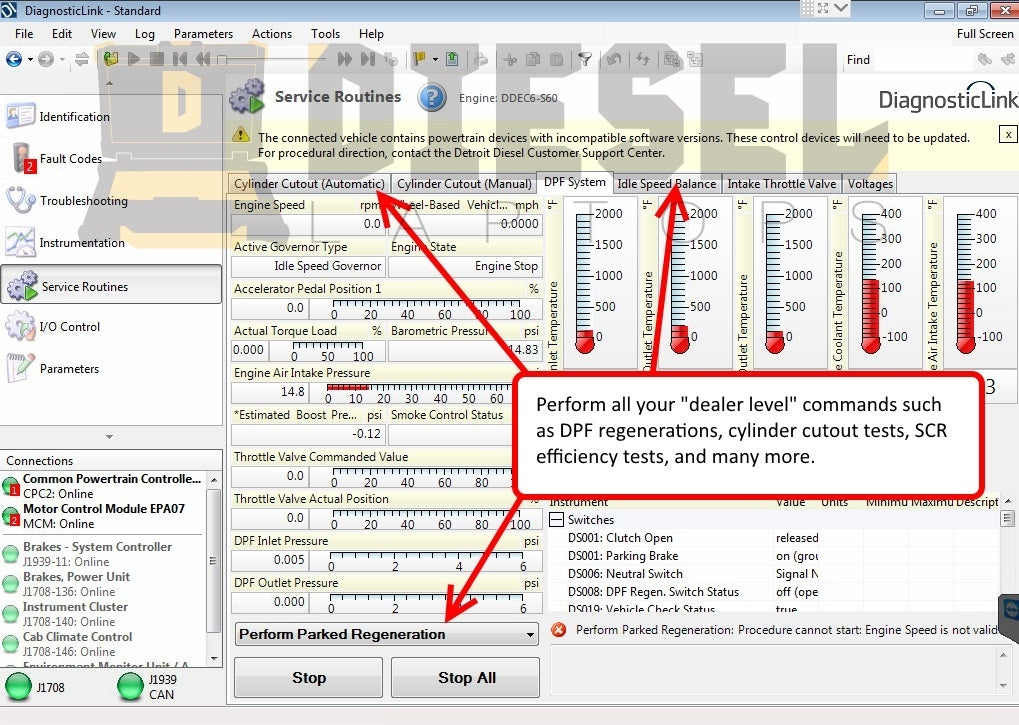This screenshot has height=725, width=1019.
Task: Collapse the Switches group
Action: [x=556, y=519]
